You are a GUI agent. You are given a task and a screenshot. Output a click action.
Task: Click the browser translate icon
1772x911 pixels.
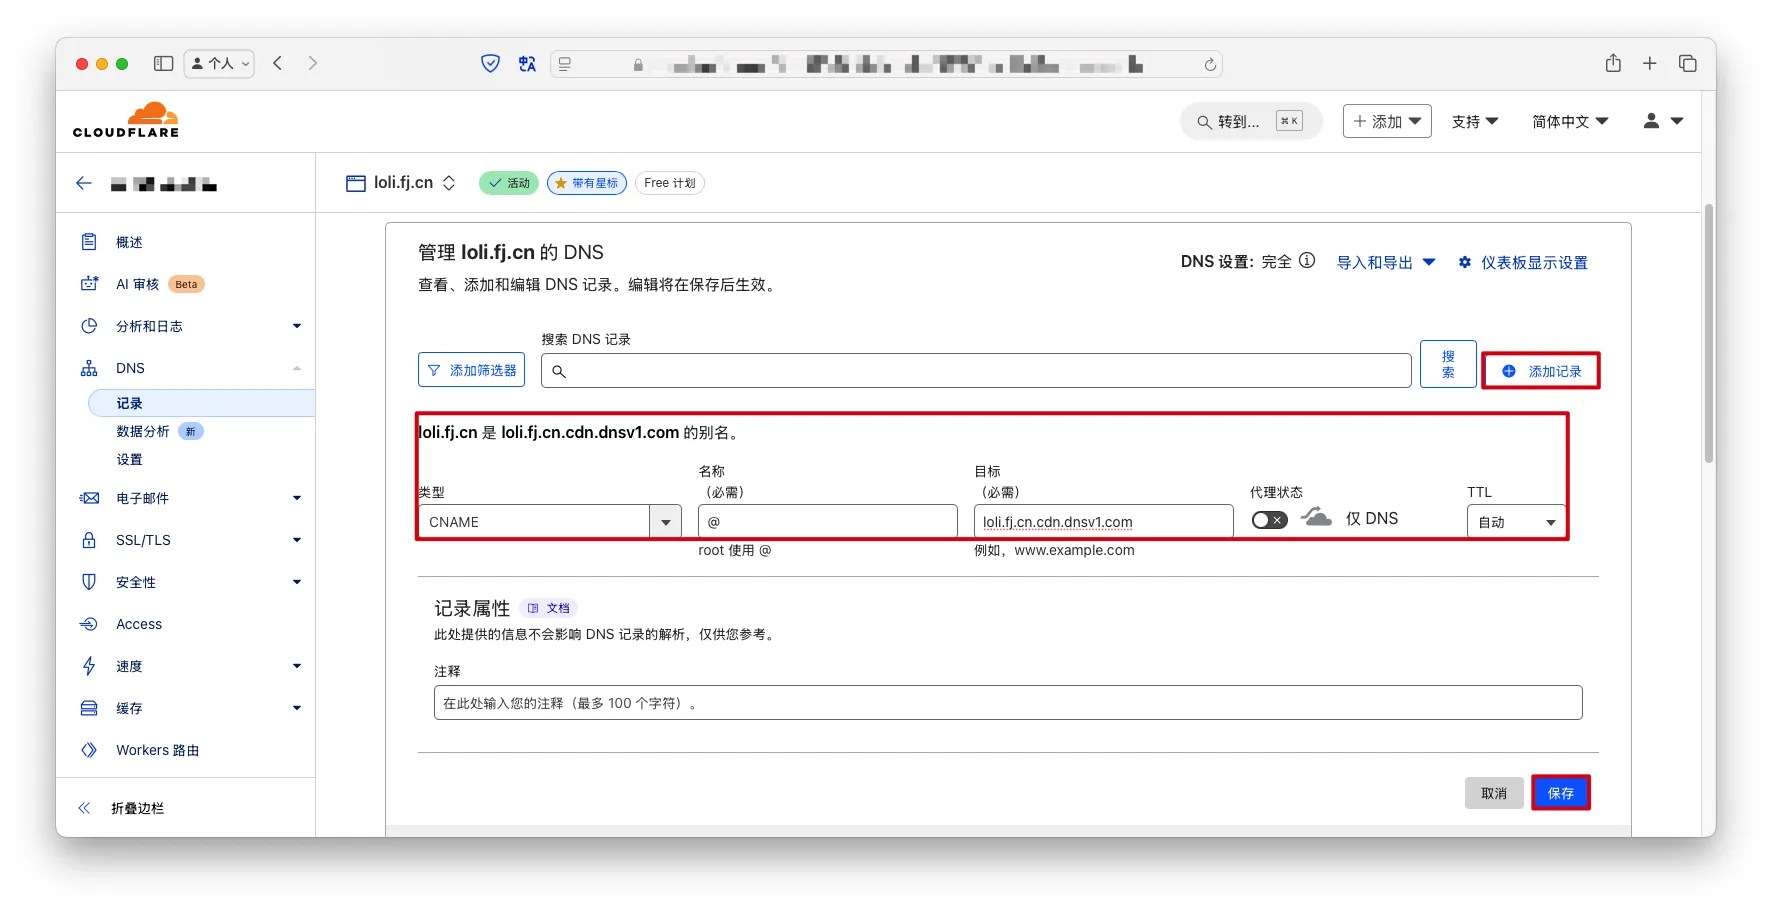pyautogui.click(x=527, y=64)
